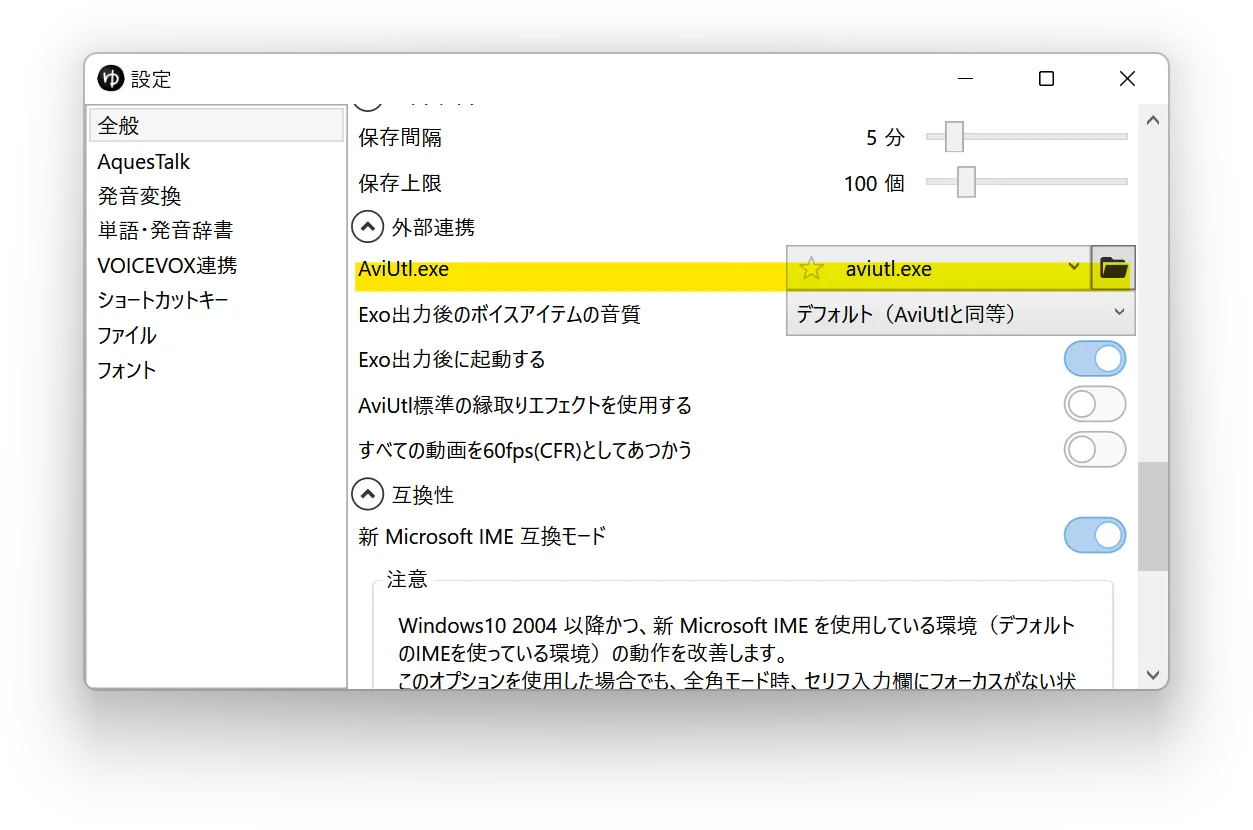
Task: Open 単語・発音辞書 settings category
Action: pyautogui.click(x=165, y=230)
